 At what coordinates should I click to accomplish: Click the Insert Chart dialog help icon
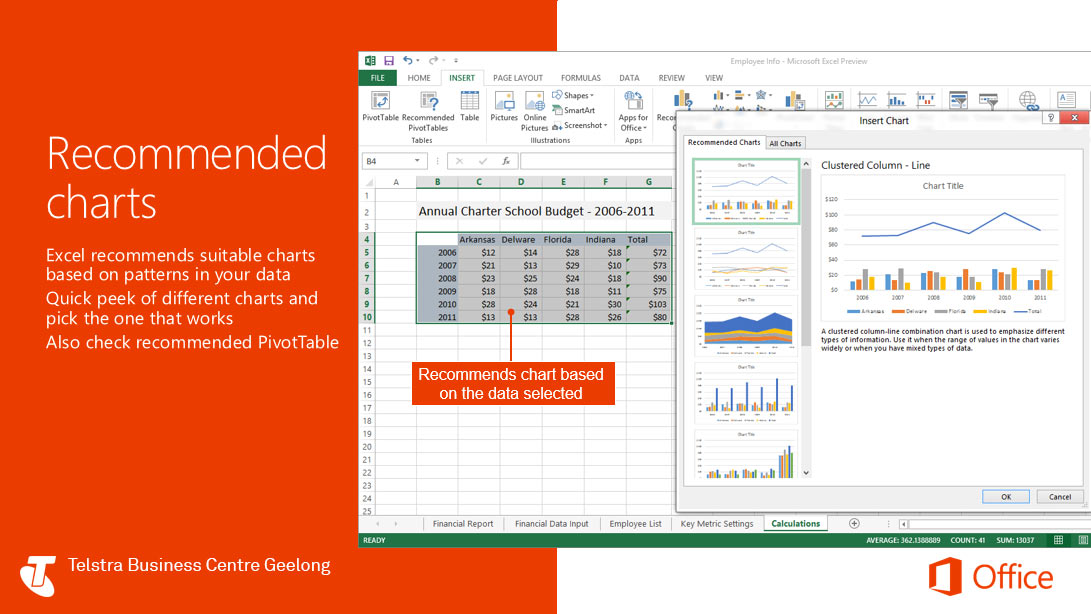click(x=1051, y=118)
